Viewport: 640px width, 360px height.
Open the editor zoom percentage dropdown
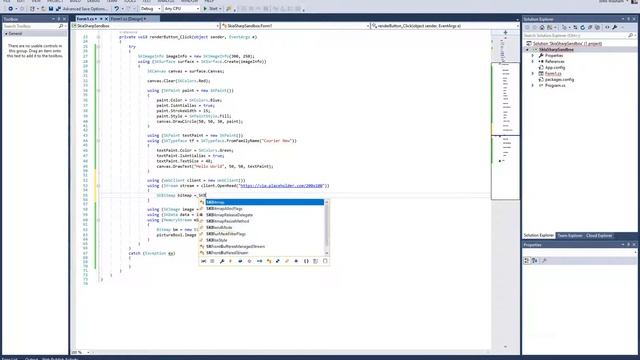coord(88,352)
